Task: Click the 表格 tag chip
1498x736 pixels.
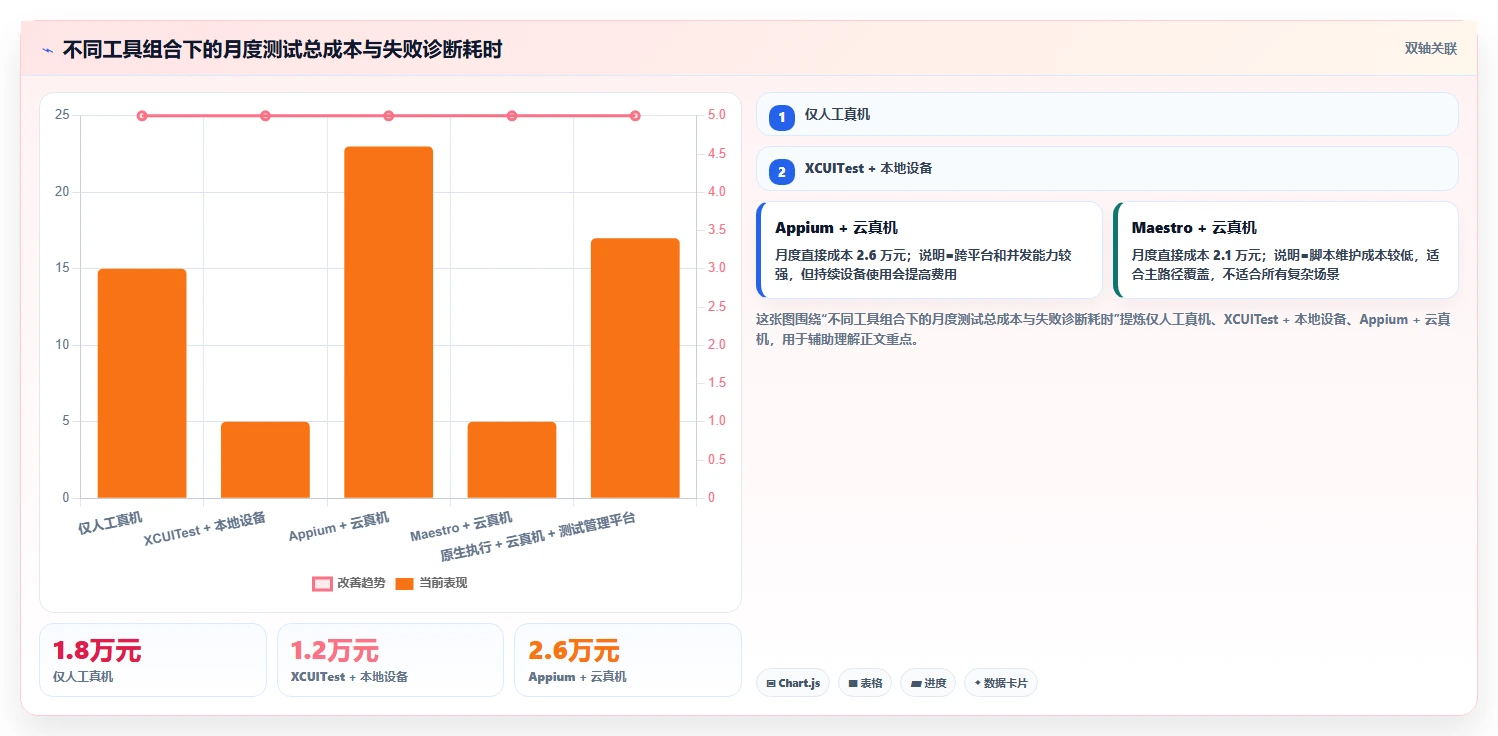Action: 865,683
